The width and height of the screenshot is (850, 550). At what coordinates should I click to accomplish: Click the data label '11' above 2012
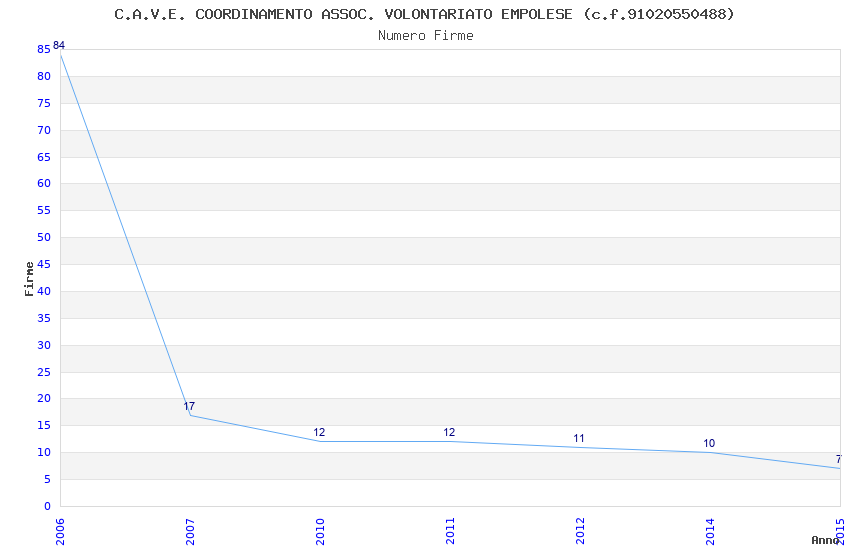click(579, 438)
